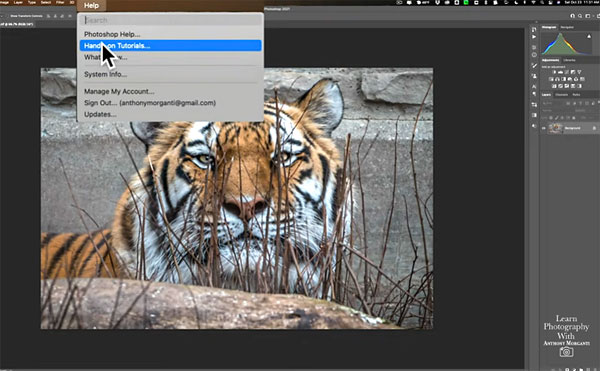Open the 3D menu
Image resolution: width=600 pixels, height=371 pixels.
click(x=72, y=2)
